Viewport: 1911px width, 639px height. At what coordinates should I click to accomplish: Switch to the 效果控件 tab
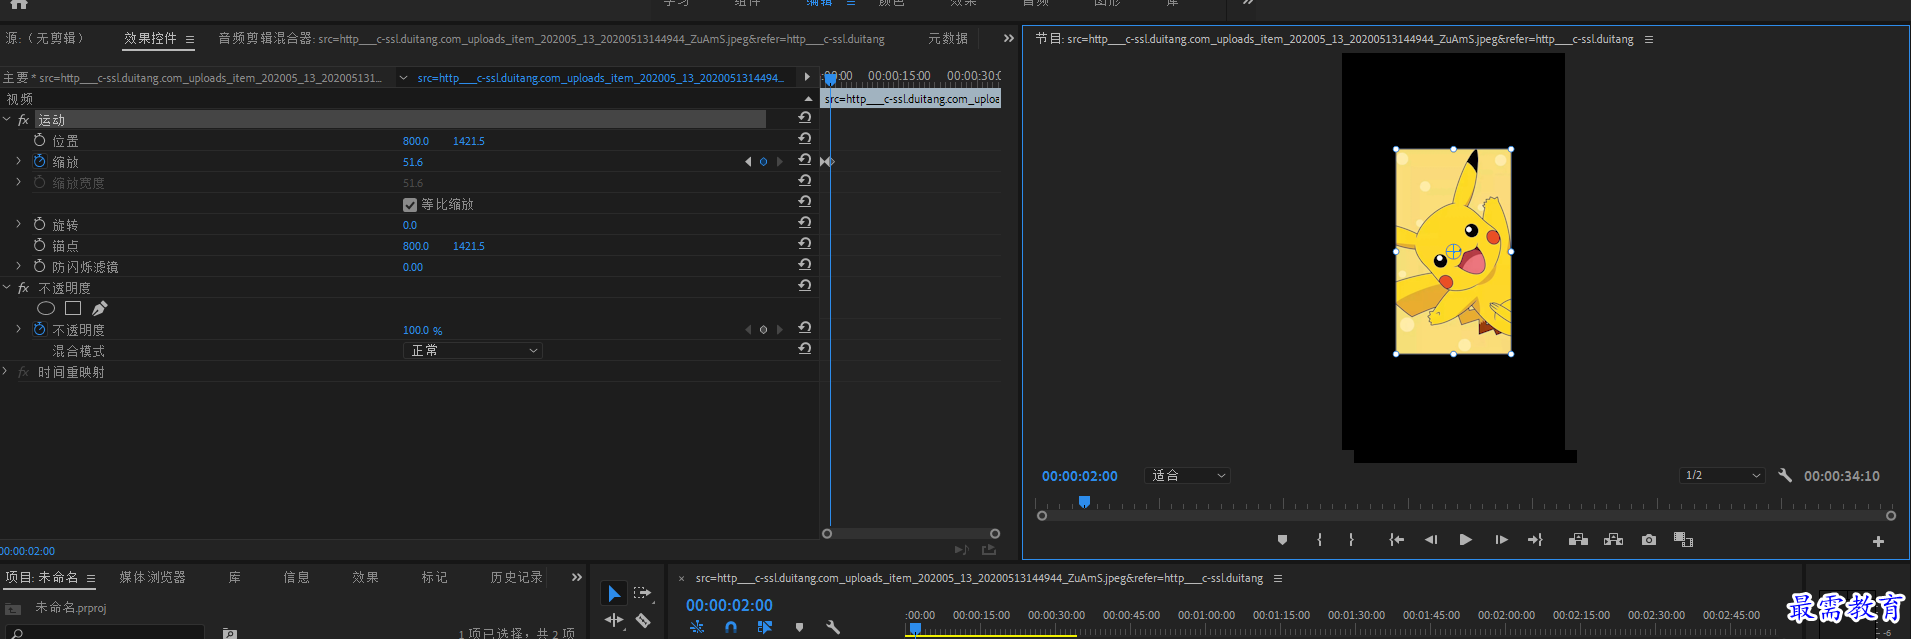[150, 38]
